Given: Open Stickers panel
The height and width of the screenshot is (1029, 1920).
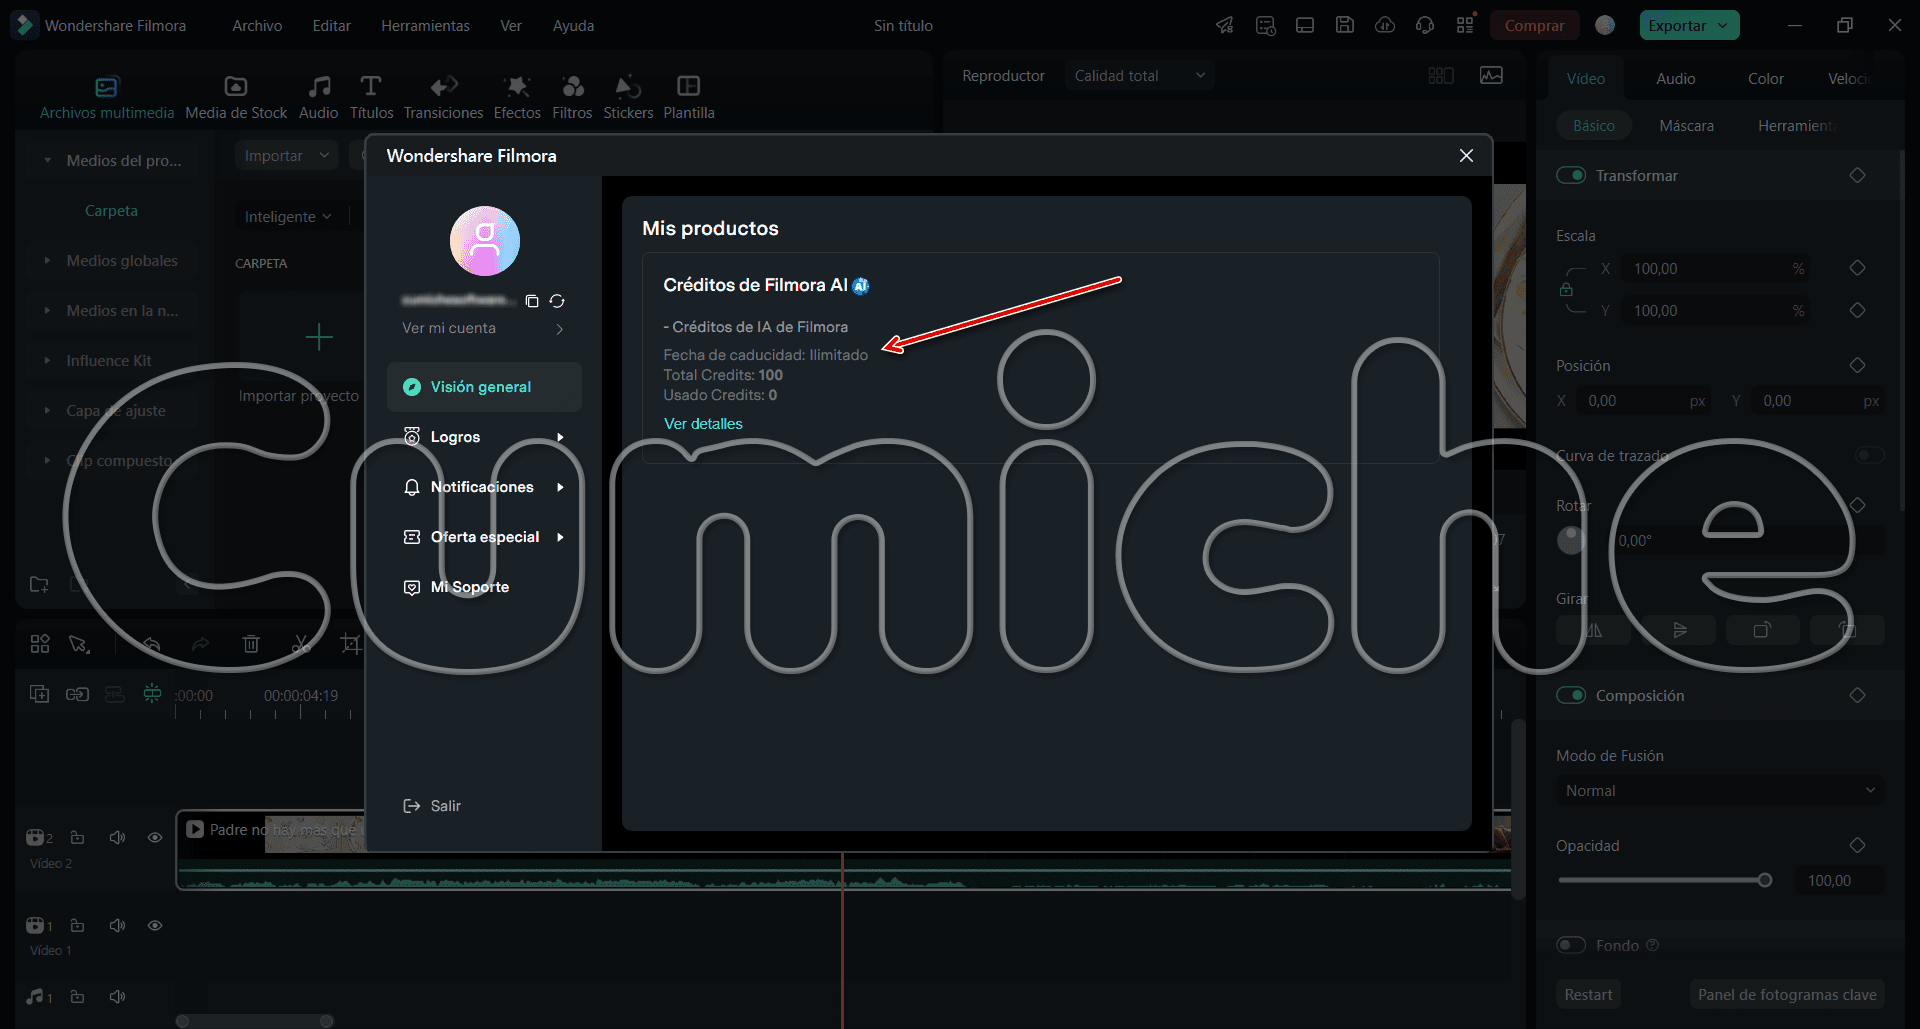Looking at the screenshot, I should pyautogui.click(x=628, y=98).
